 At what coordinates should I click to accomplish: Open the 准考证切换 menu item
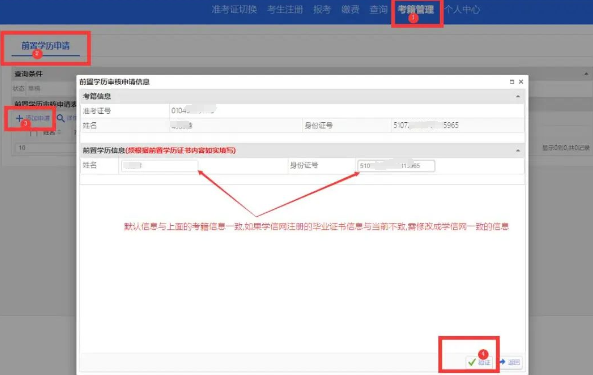(234, 9)
